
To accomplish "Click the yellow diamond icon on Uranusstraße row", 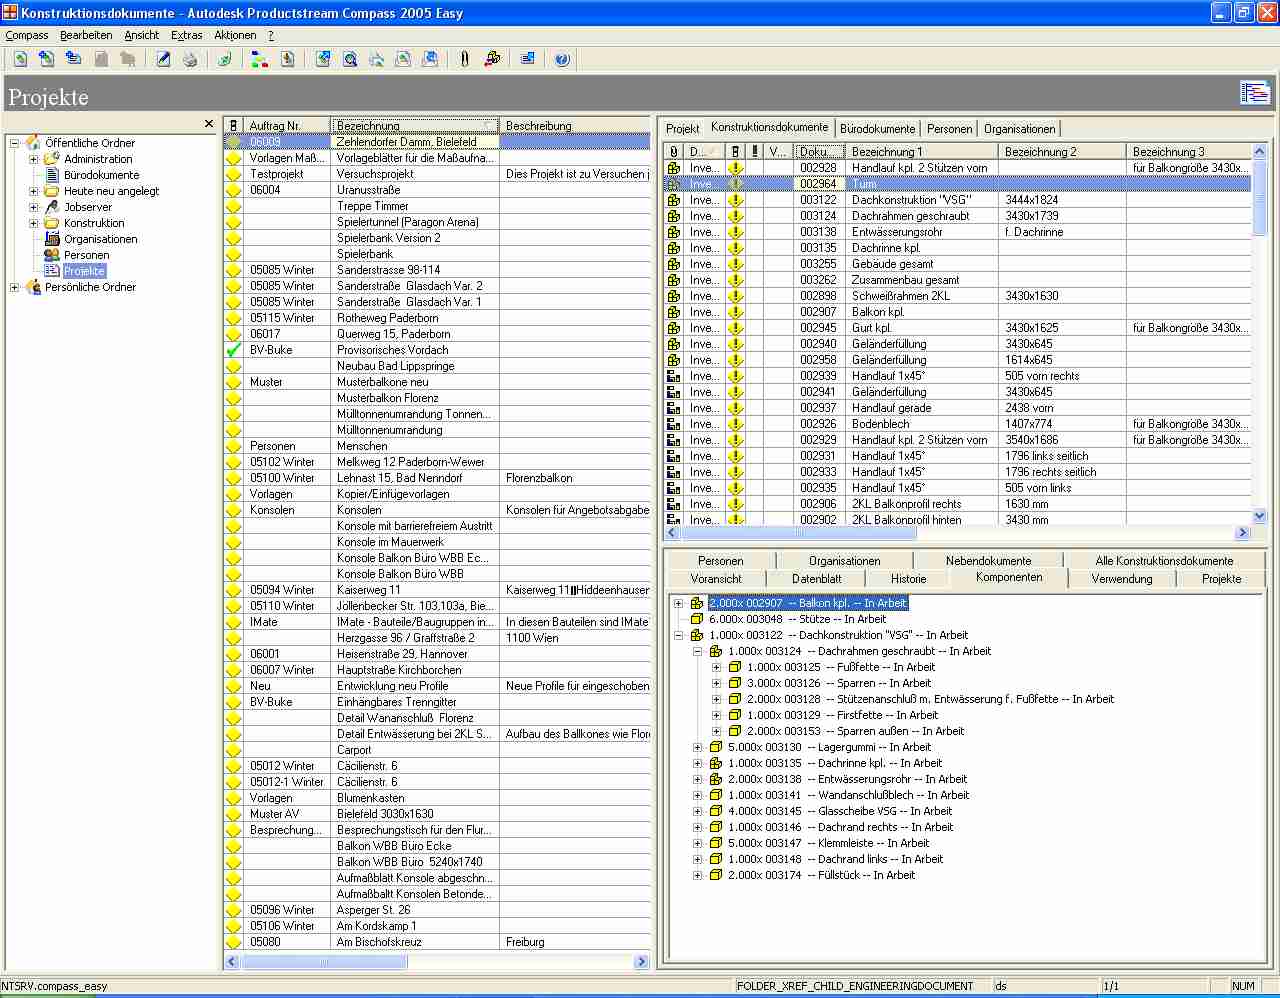I will click(233, 190).
